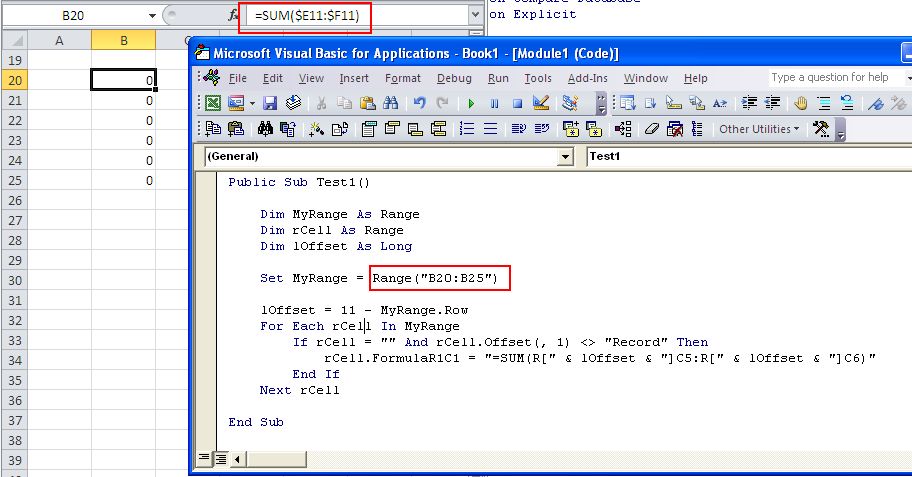
Task: Click the Comment Block icon
Action: pyautogui.click(x=824, y=104)
